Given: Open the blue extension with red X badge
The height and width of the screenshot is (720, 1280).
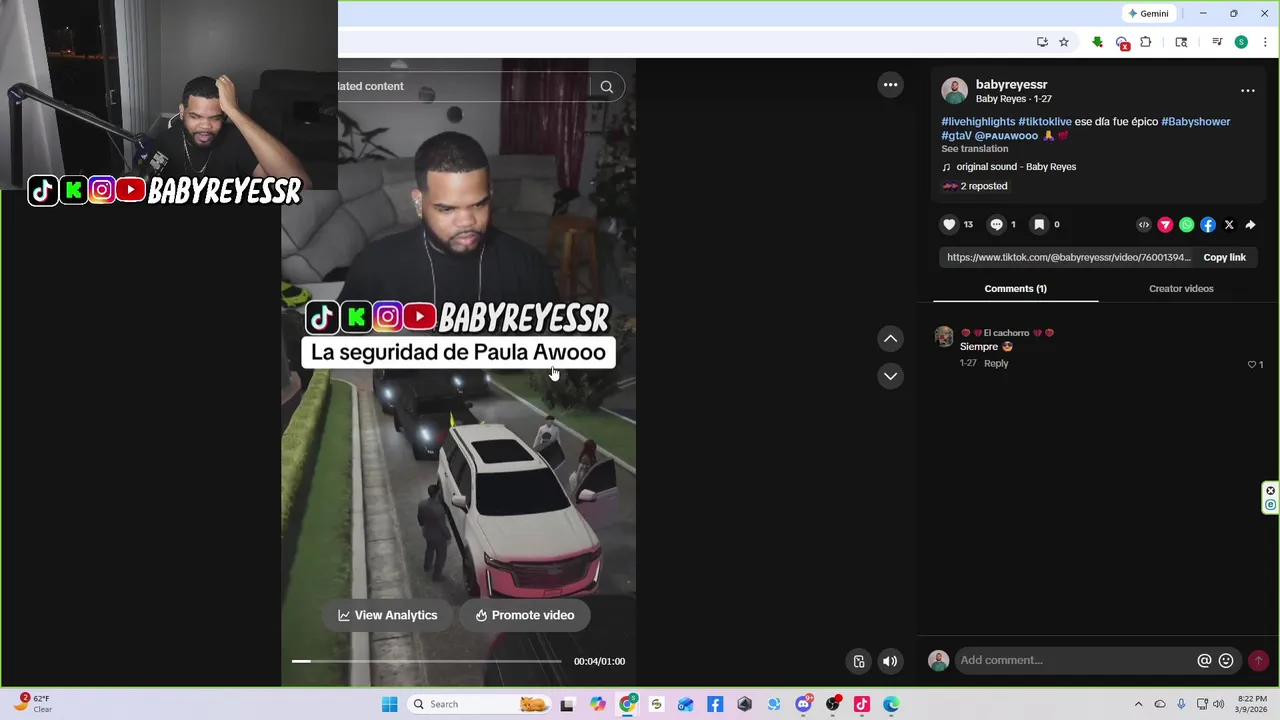Looking at the screenshot, I should pyautogui.click(x=1122, y=42).
